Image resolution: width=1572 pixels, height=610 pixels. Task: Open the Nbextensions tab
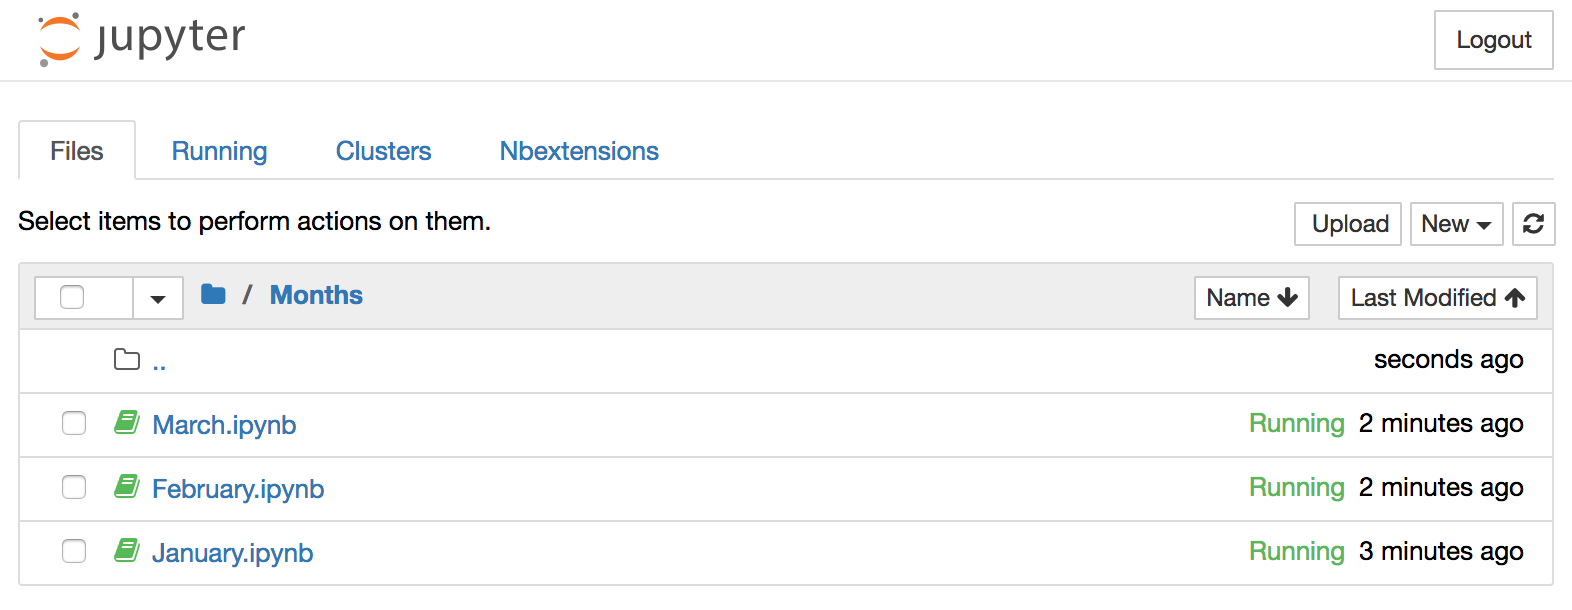click(578, 150)
